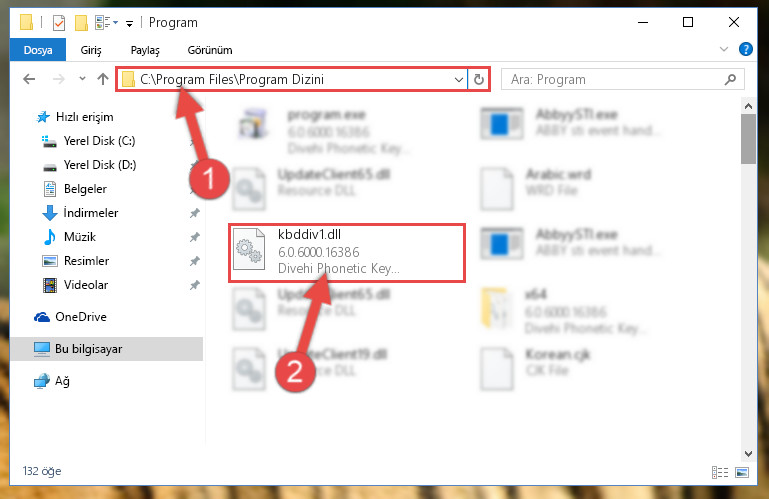Click Properties checkmark icon in title bar

click(x=59, y=23)
